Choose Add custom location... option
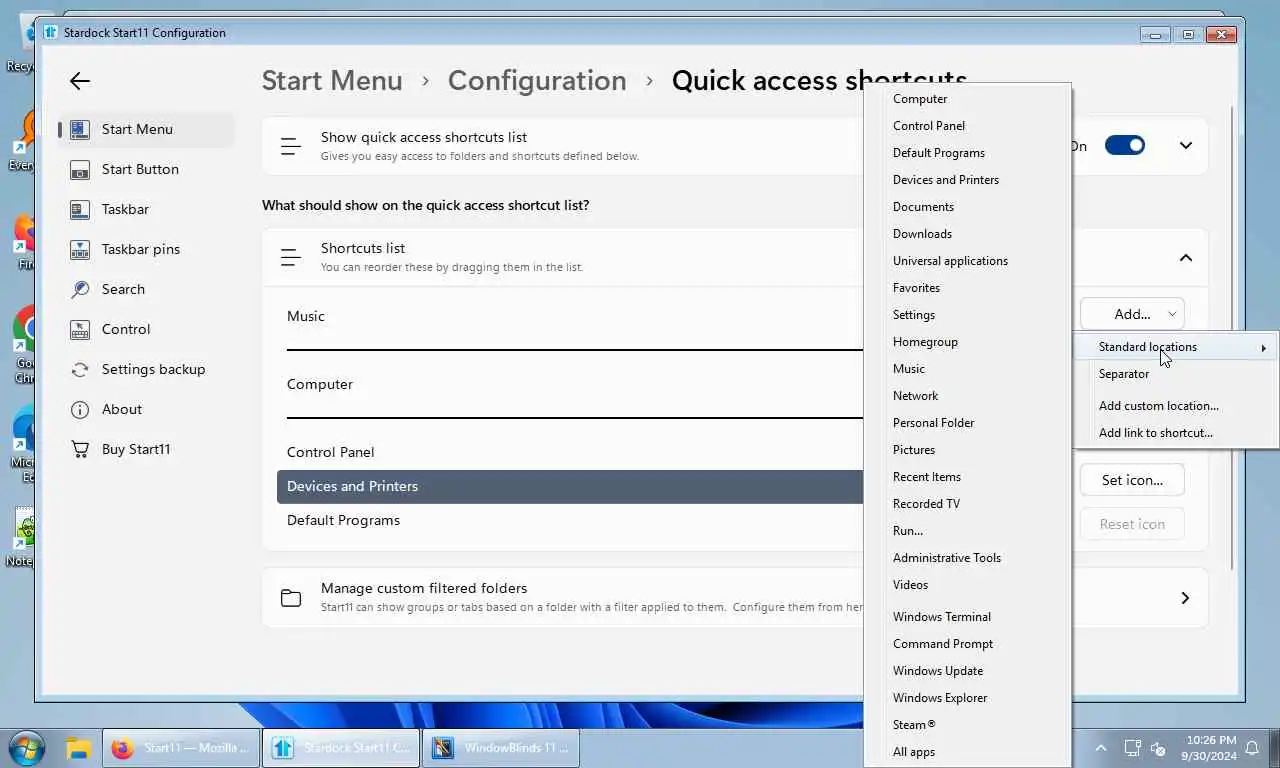1280x768 pixels. pyautogui.click(x=1175, y=406)
